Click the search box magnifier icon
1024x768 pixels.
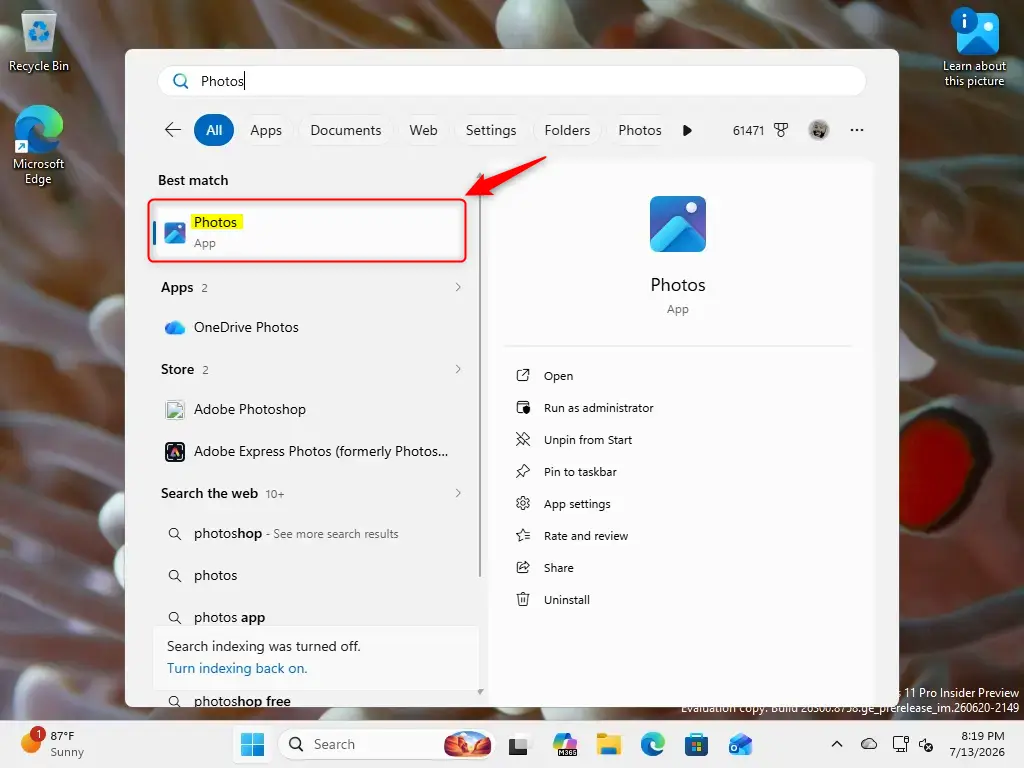(x=180, y=81)
